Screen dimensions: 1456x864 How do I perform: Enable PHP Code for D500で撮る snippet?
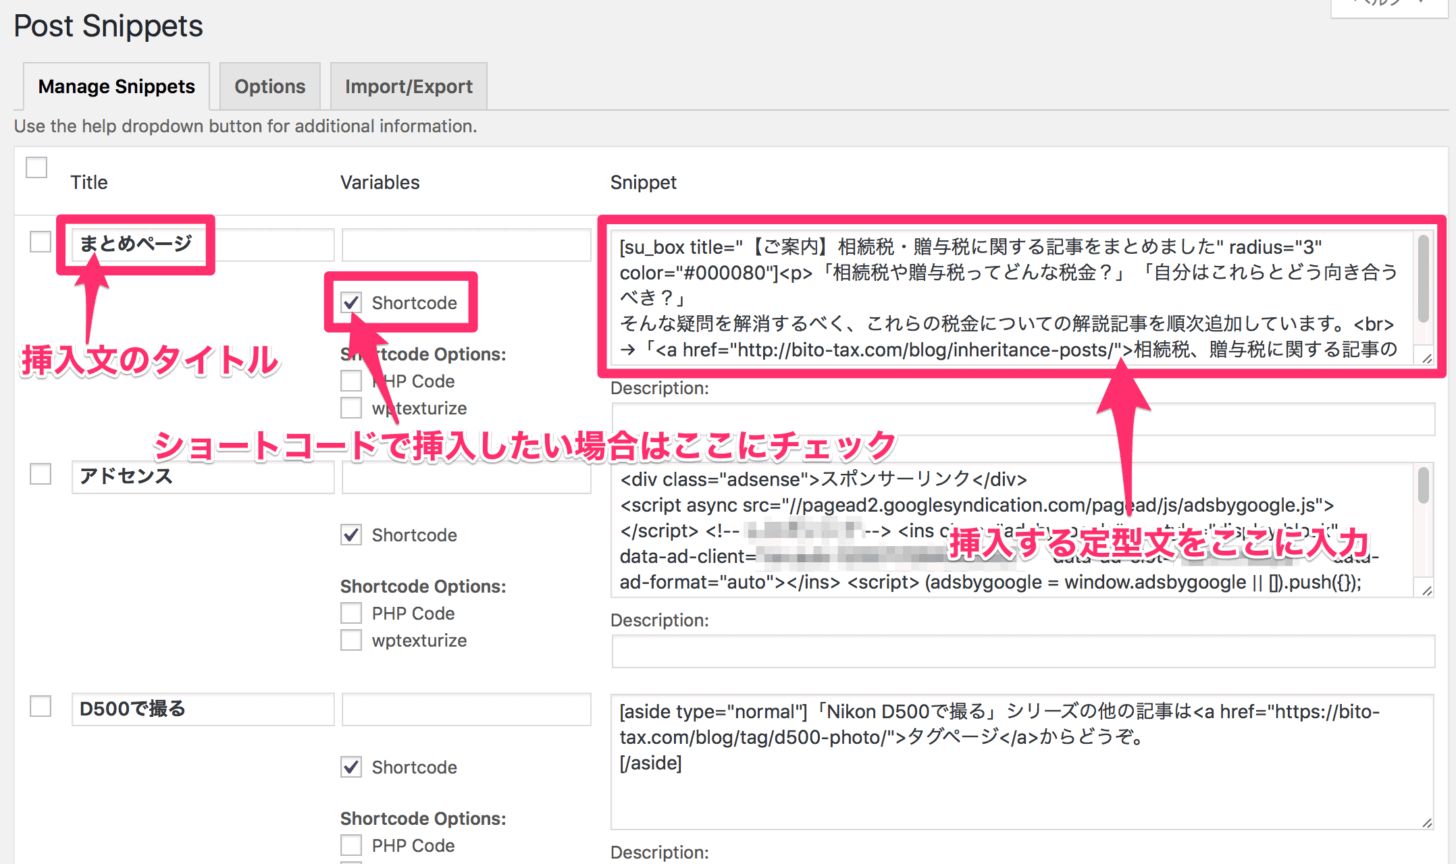(351, 845)
